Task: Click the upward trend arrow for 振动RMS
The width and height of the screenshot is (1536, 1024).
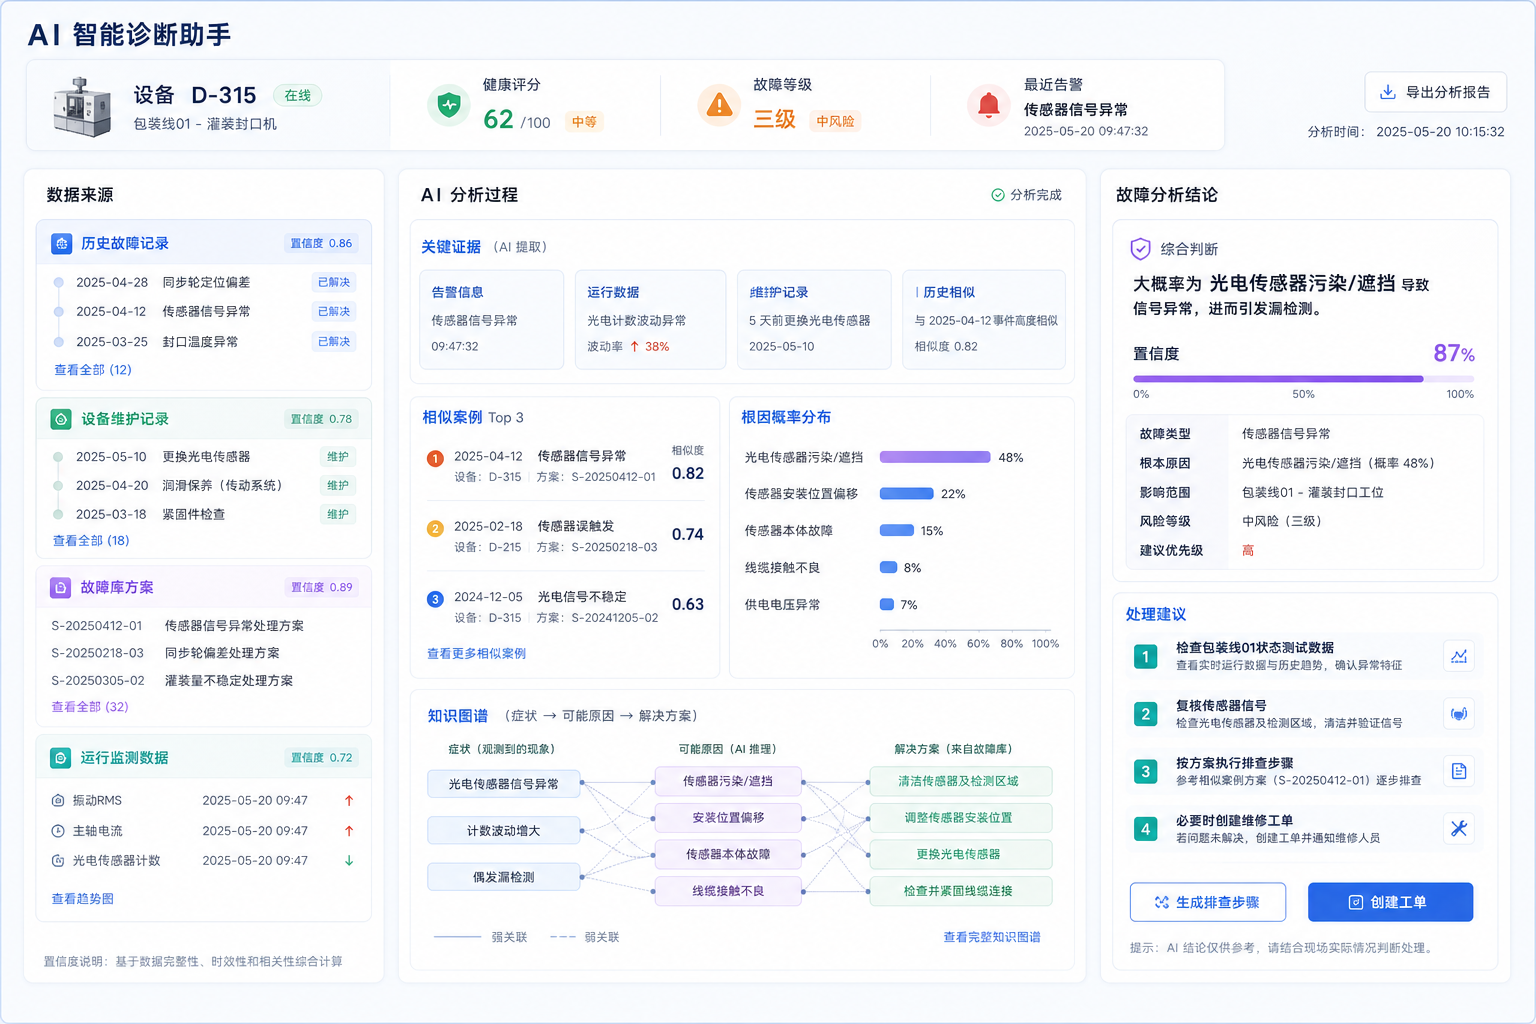Action: (349, 800)
